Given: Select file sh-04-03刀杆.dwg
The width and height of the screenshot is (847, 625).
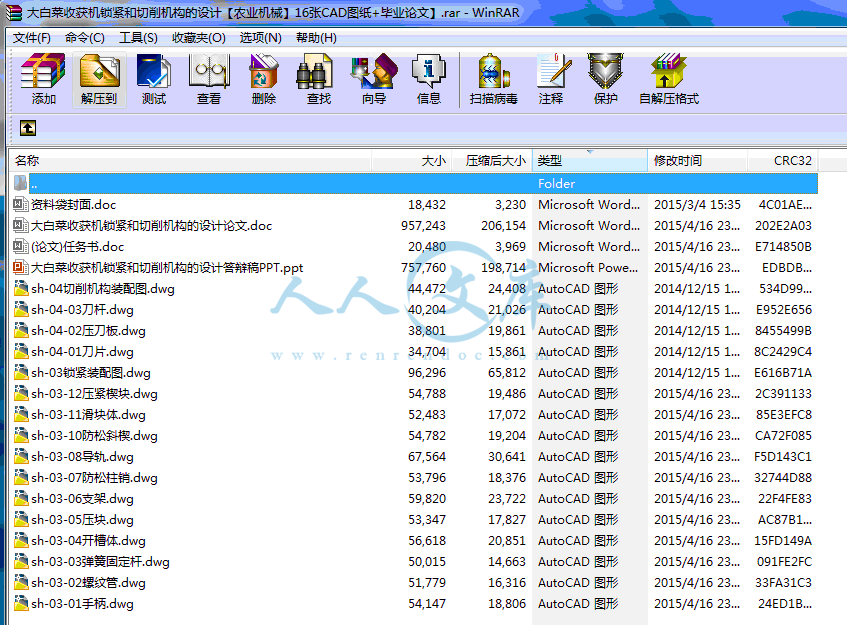Looking at the screenshot, I should (x=82, y=310).
